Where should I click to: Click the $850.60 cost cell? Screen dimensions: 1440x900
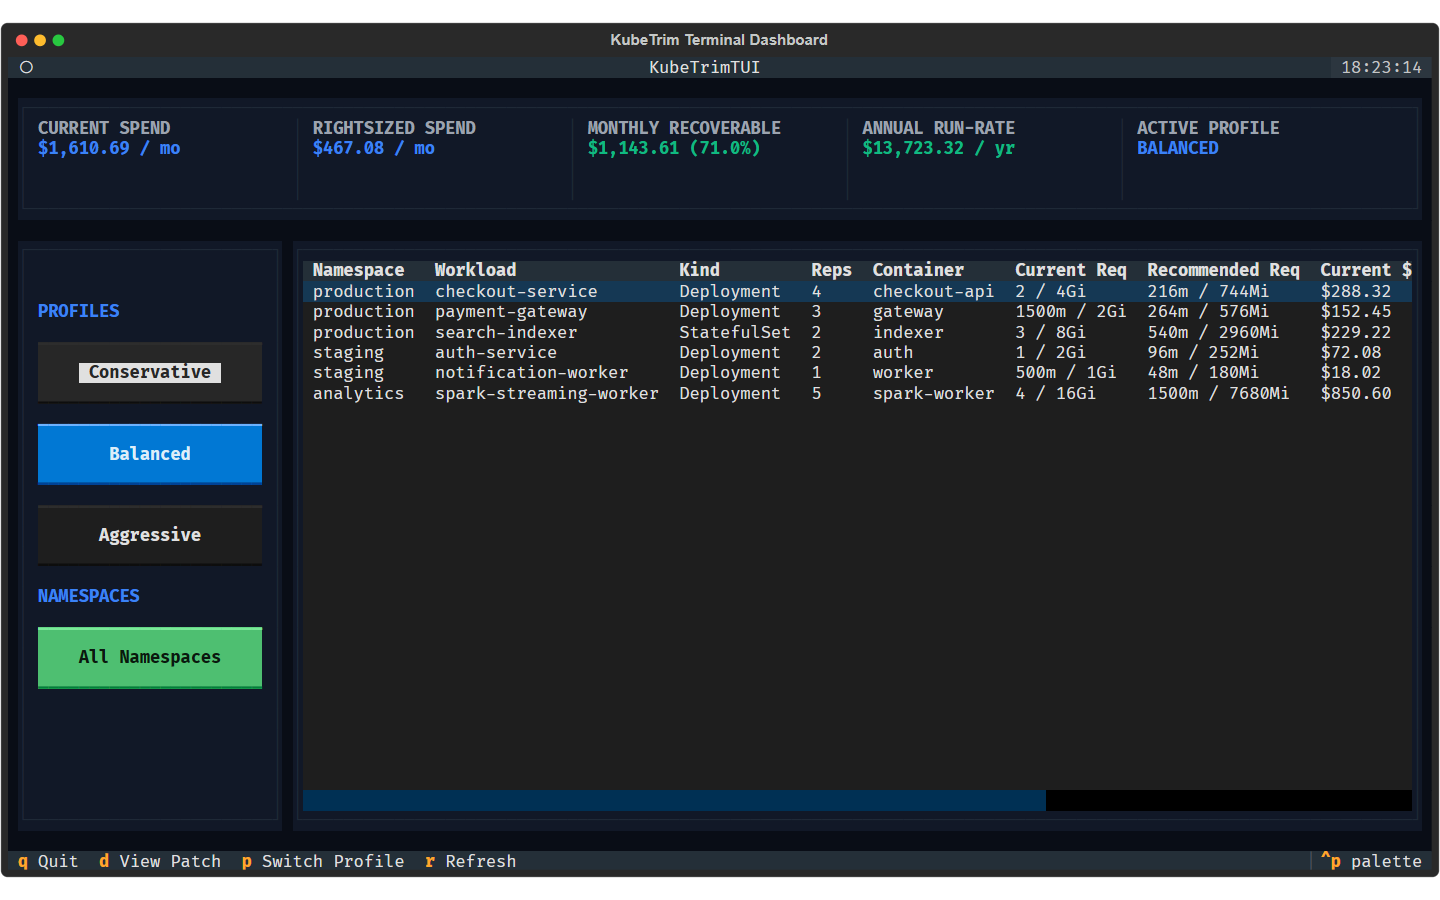(1356, 393)
